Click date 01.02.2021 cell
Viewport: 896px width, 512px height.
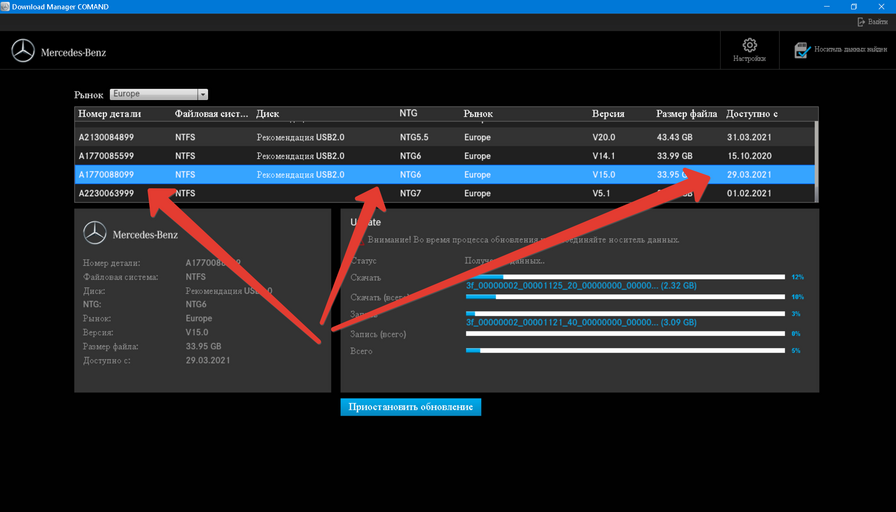pyautogui.click(x=749, y=193)
